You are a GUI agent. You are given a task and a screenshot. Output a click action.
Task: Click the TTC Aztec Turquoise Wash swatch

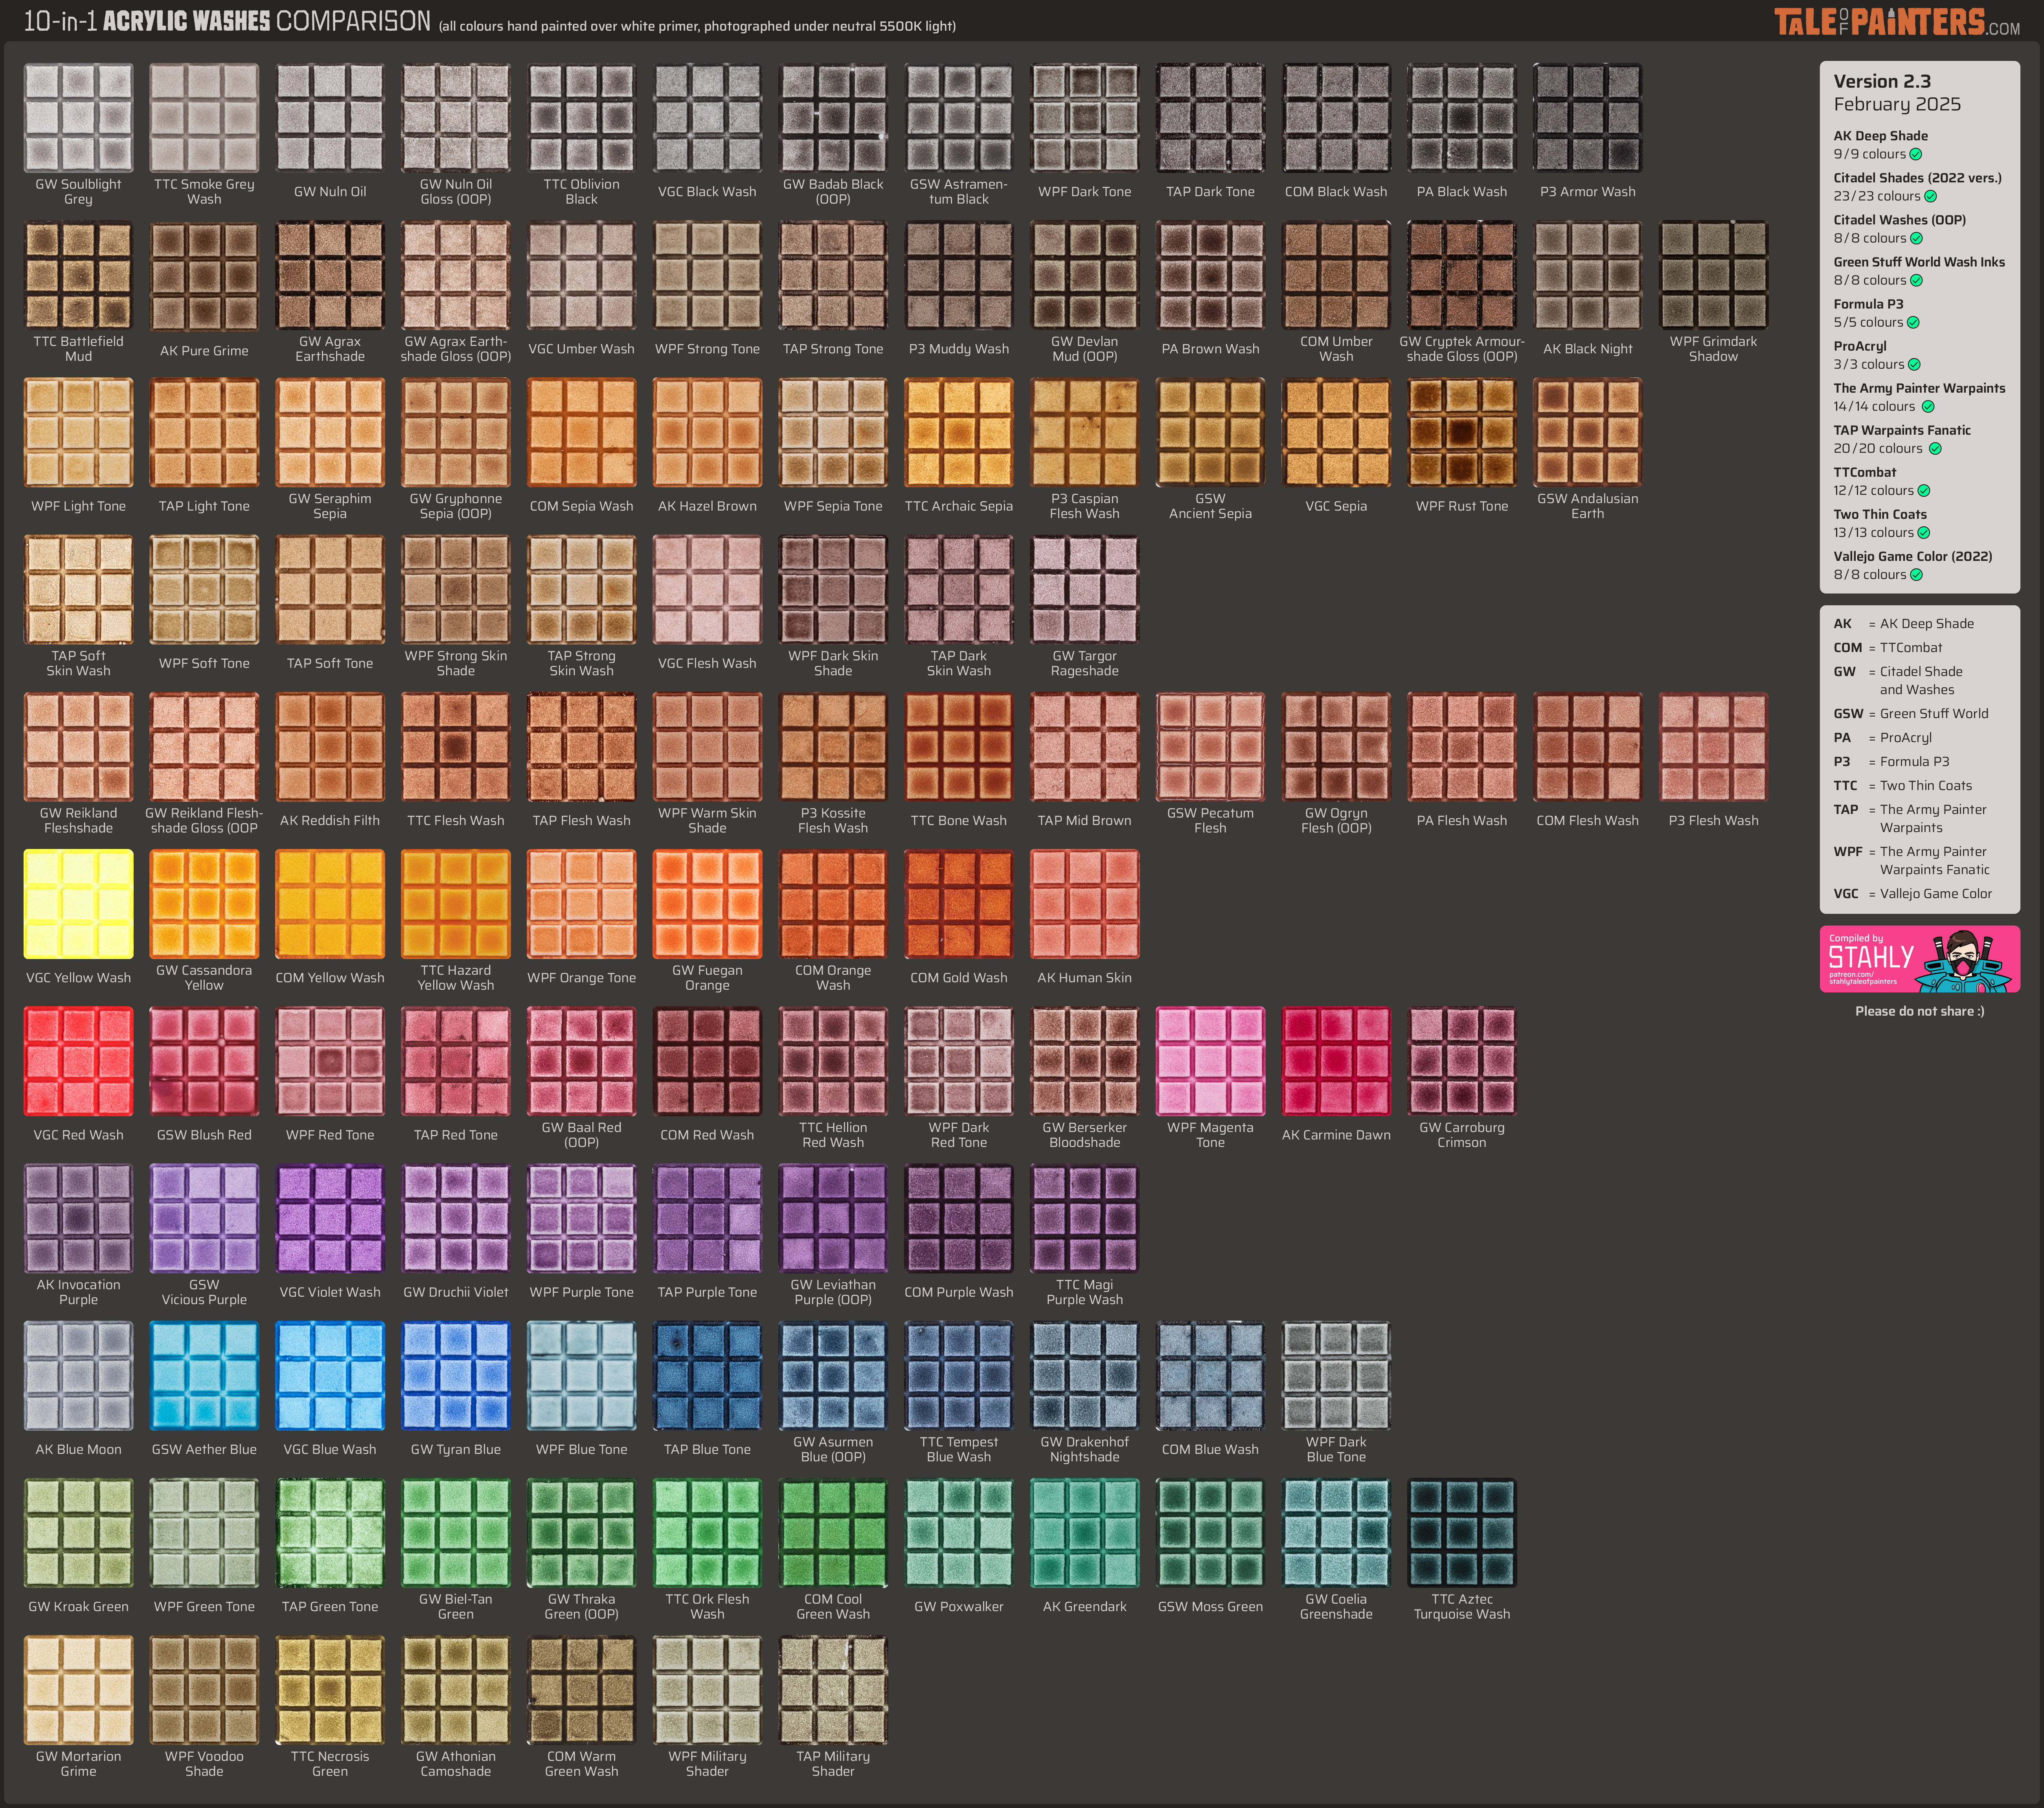1462,1533
